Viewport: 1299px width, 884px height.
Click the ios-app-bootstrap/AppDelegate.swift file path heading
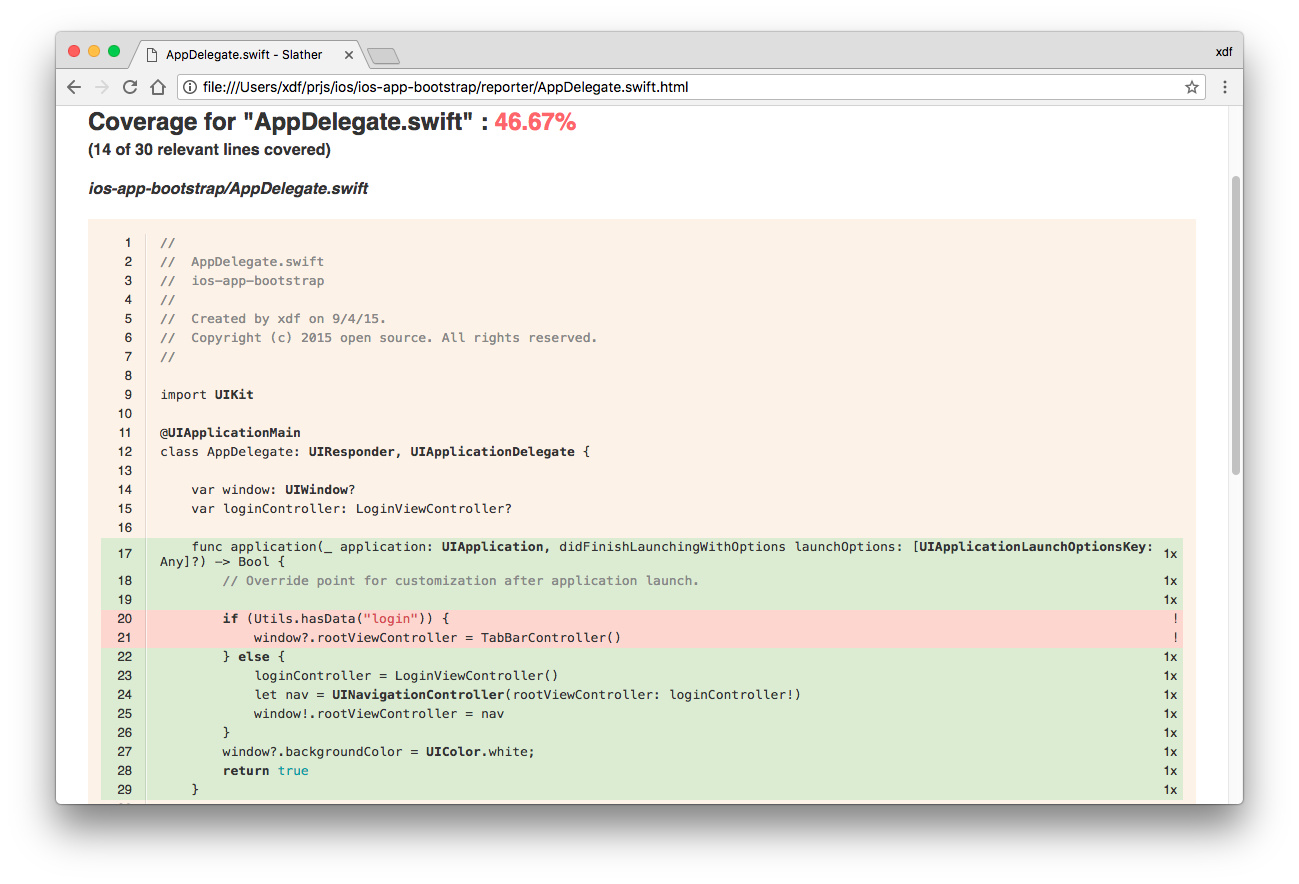click(228, 189)
